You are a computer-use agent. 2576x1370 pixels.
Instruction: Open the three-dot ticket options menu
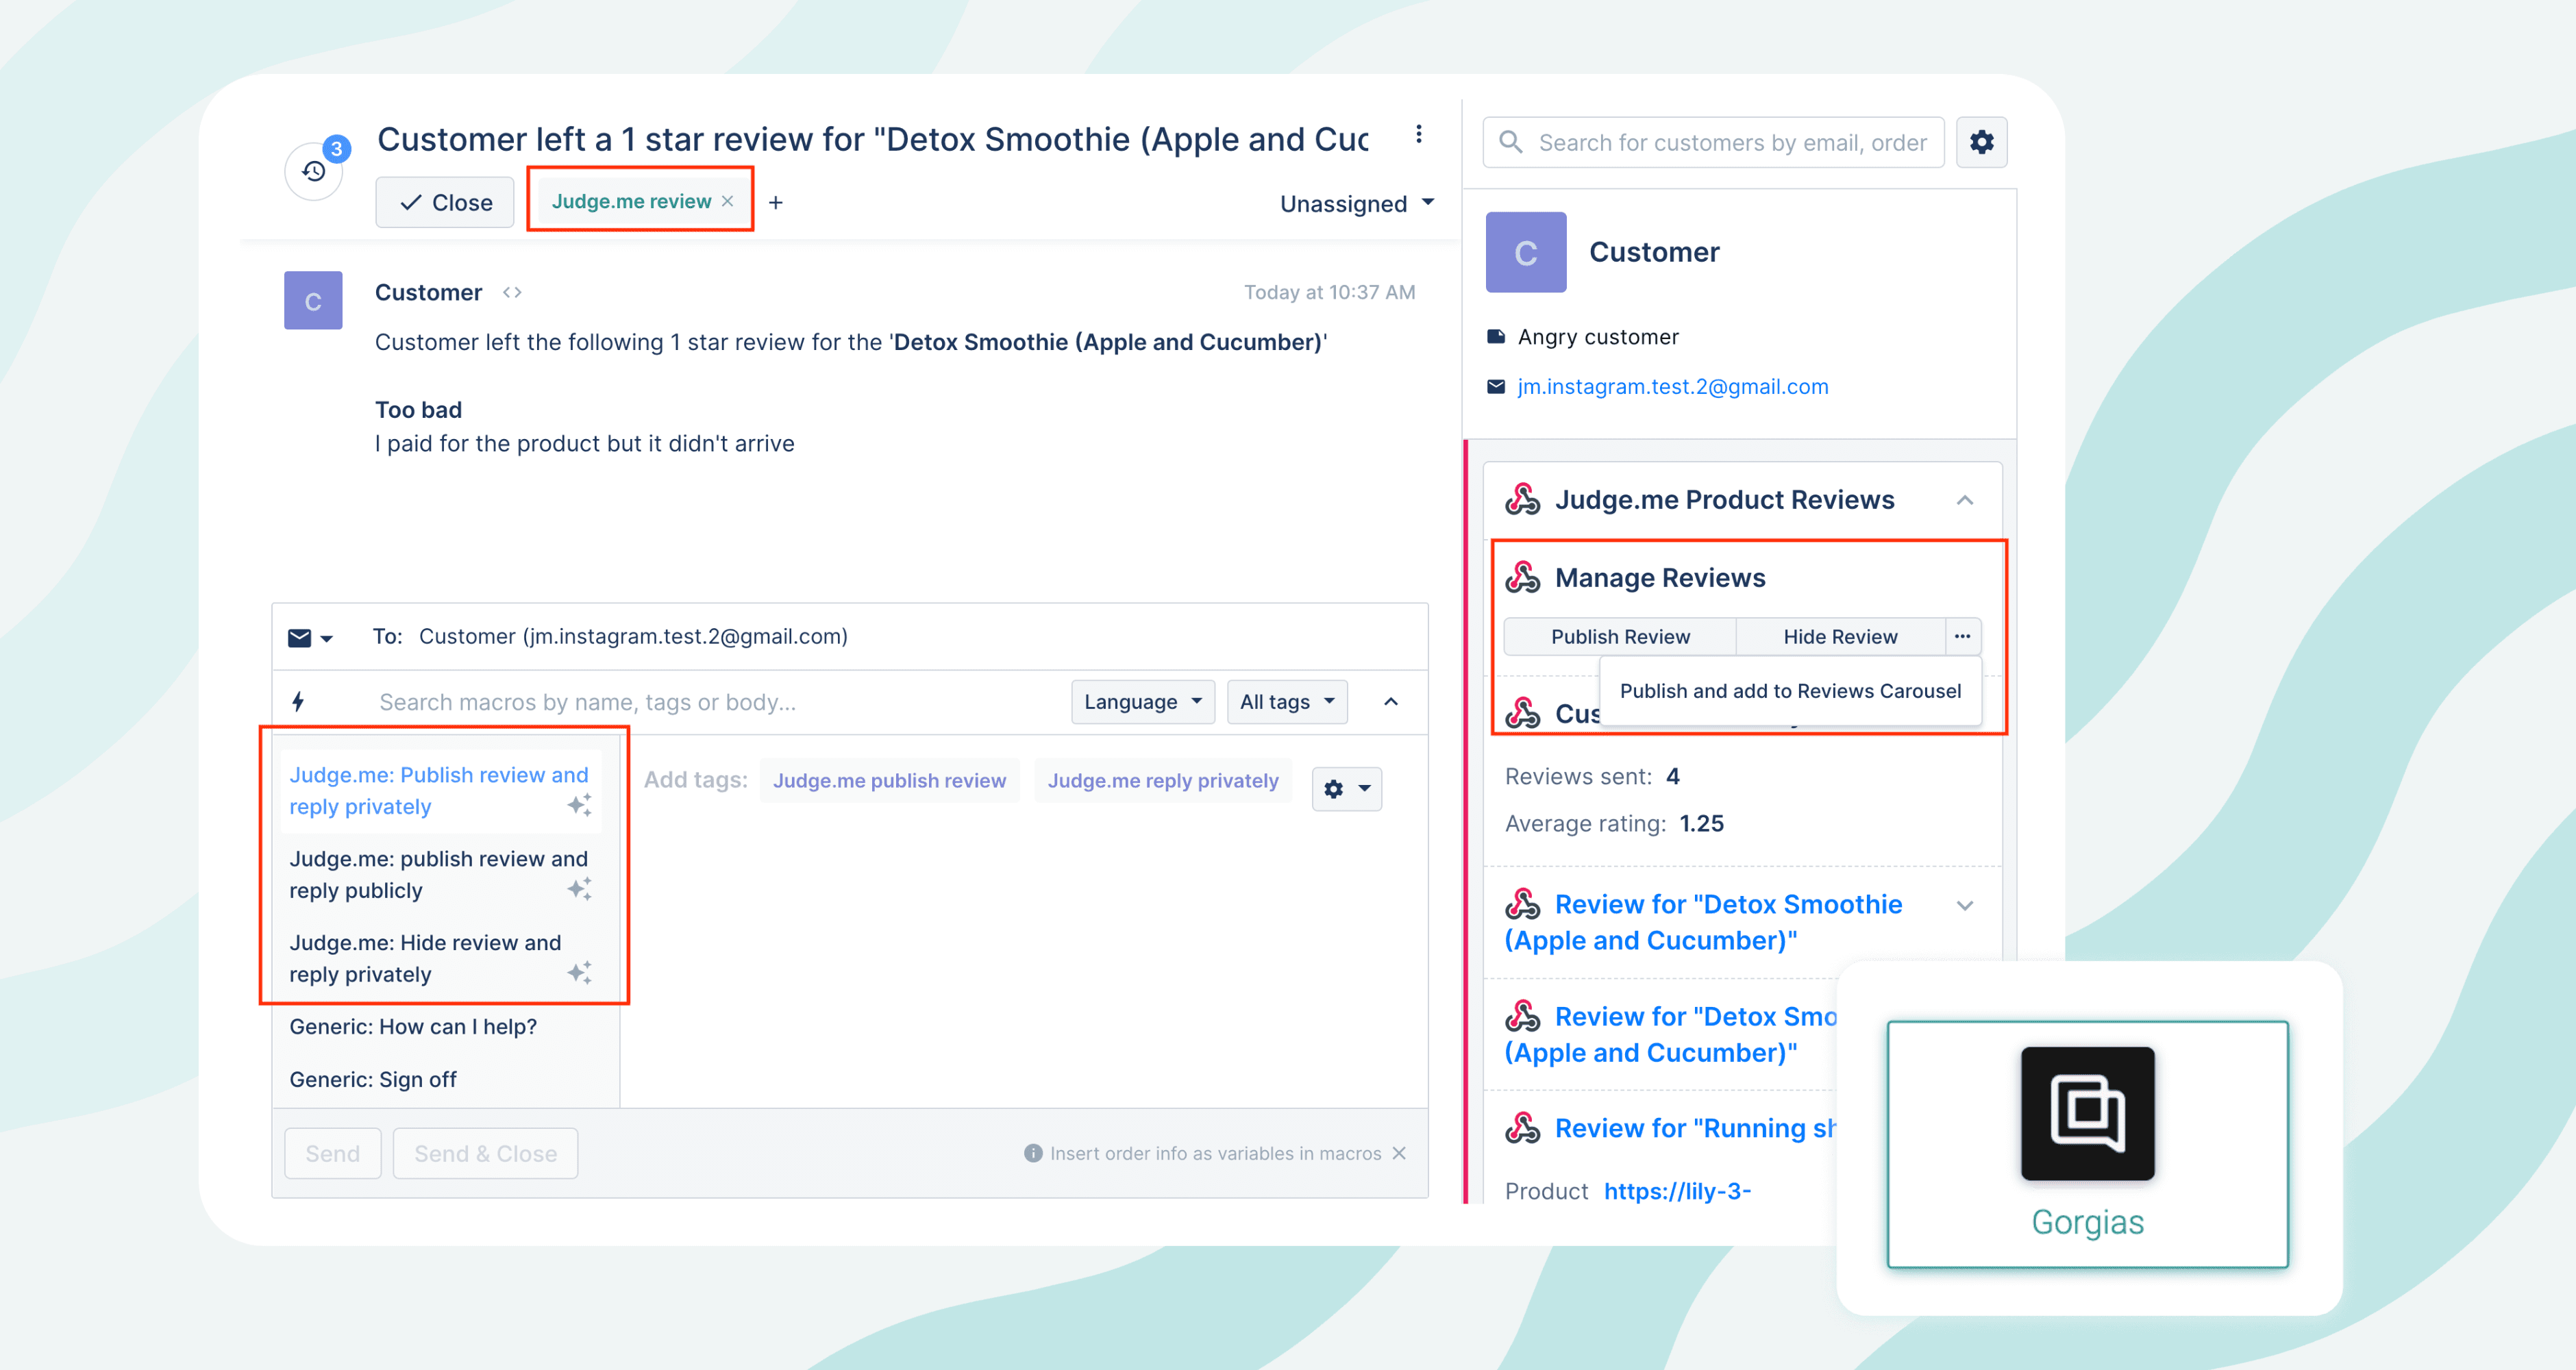coord(1418,135)
